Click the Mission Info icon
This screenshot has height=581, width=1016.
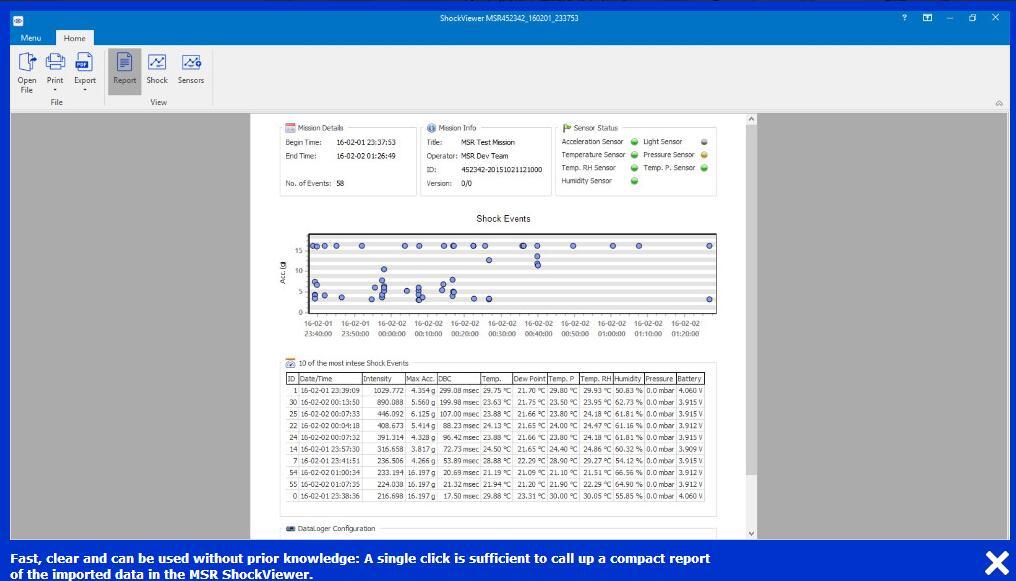point(431,128)
